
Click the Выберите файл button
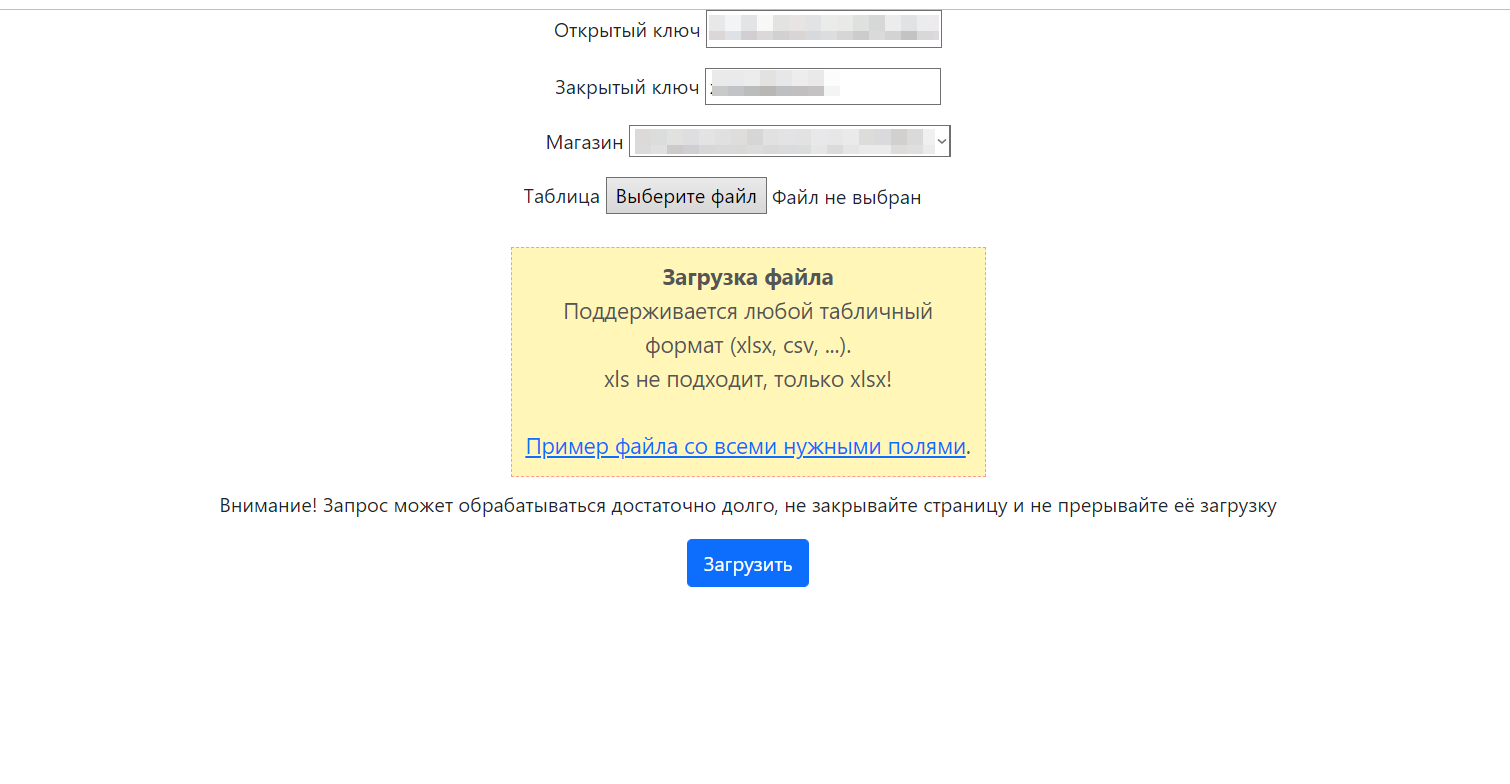pyautogui.click(x=686, y=196)
